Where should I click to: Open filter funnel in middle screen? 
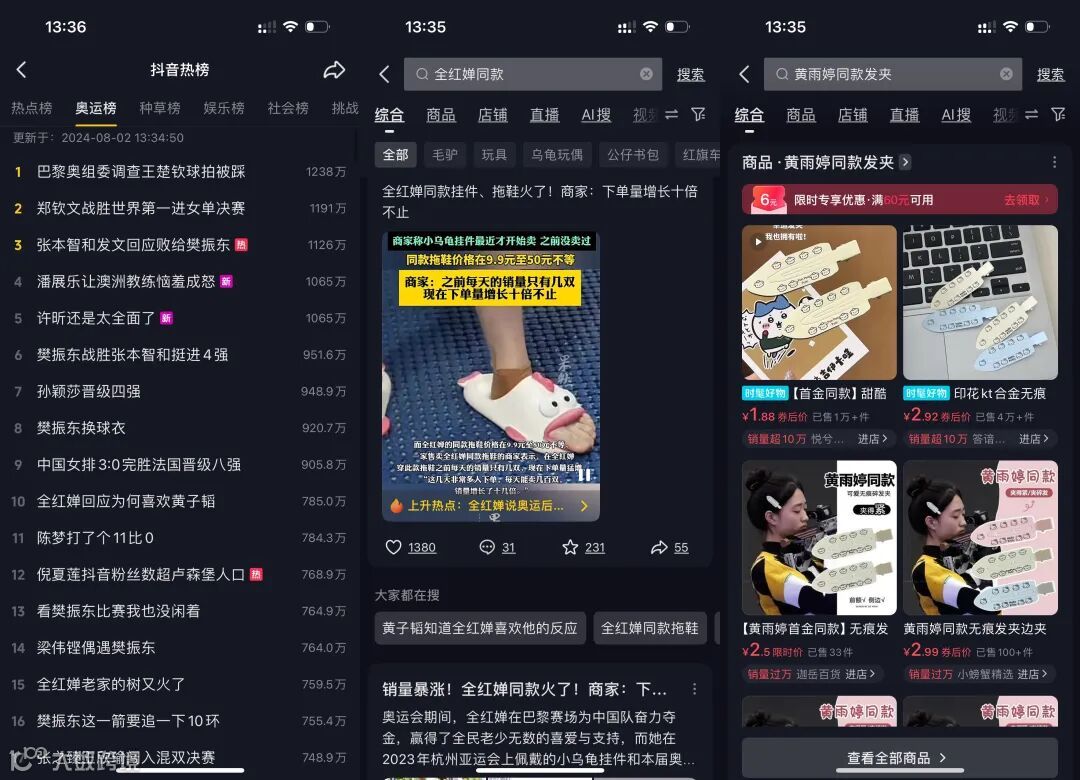(x=698, y=114)
